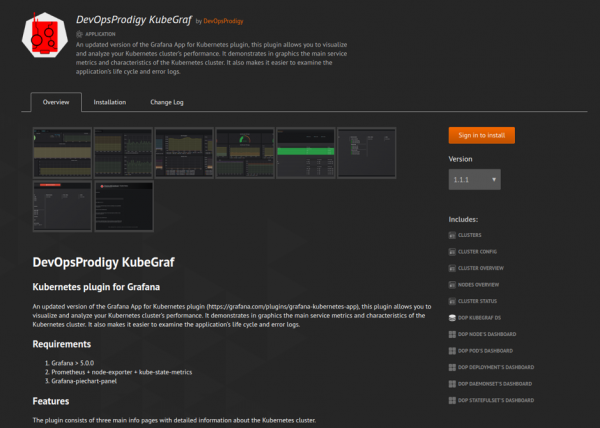Open the Change Log tab
The width and height of the screenshot is (600, 428).
coord(167,102)
